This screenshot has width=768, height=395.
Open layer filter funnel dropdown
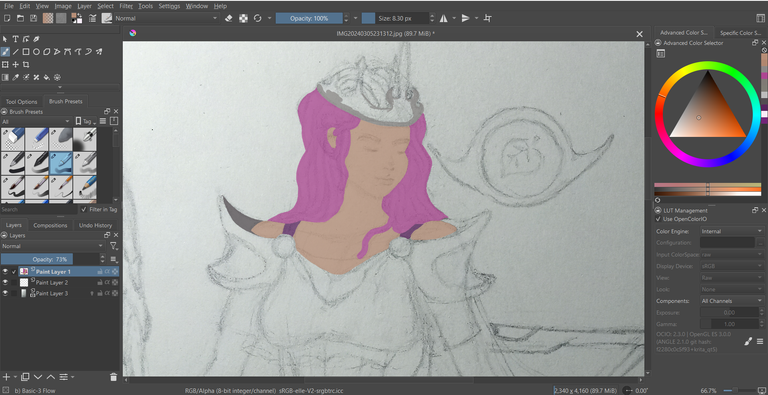coord(114,246)
